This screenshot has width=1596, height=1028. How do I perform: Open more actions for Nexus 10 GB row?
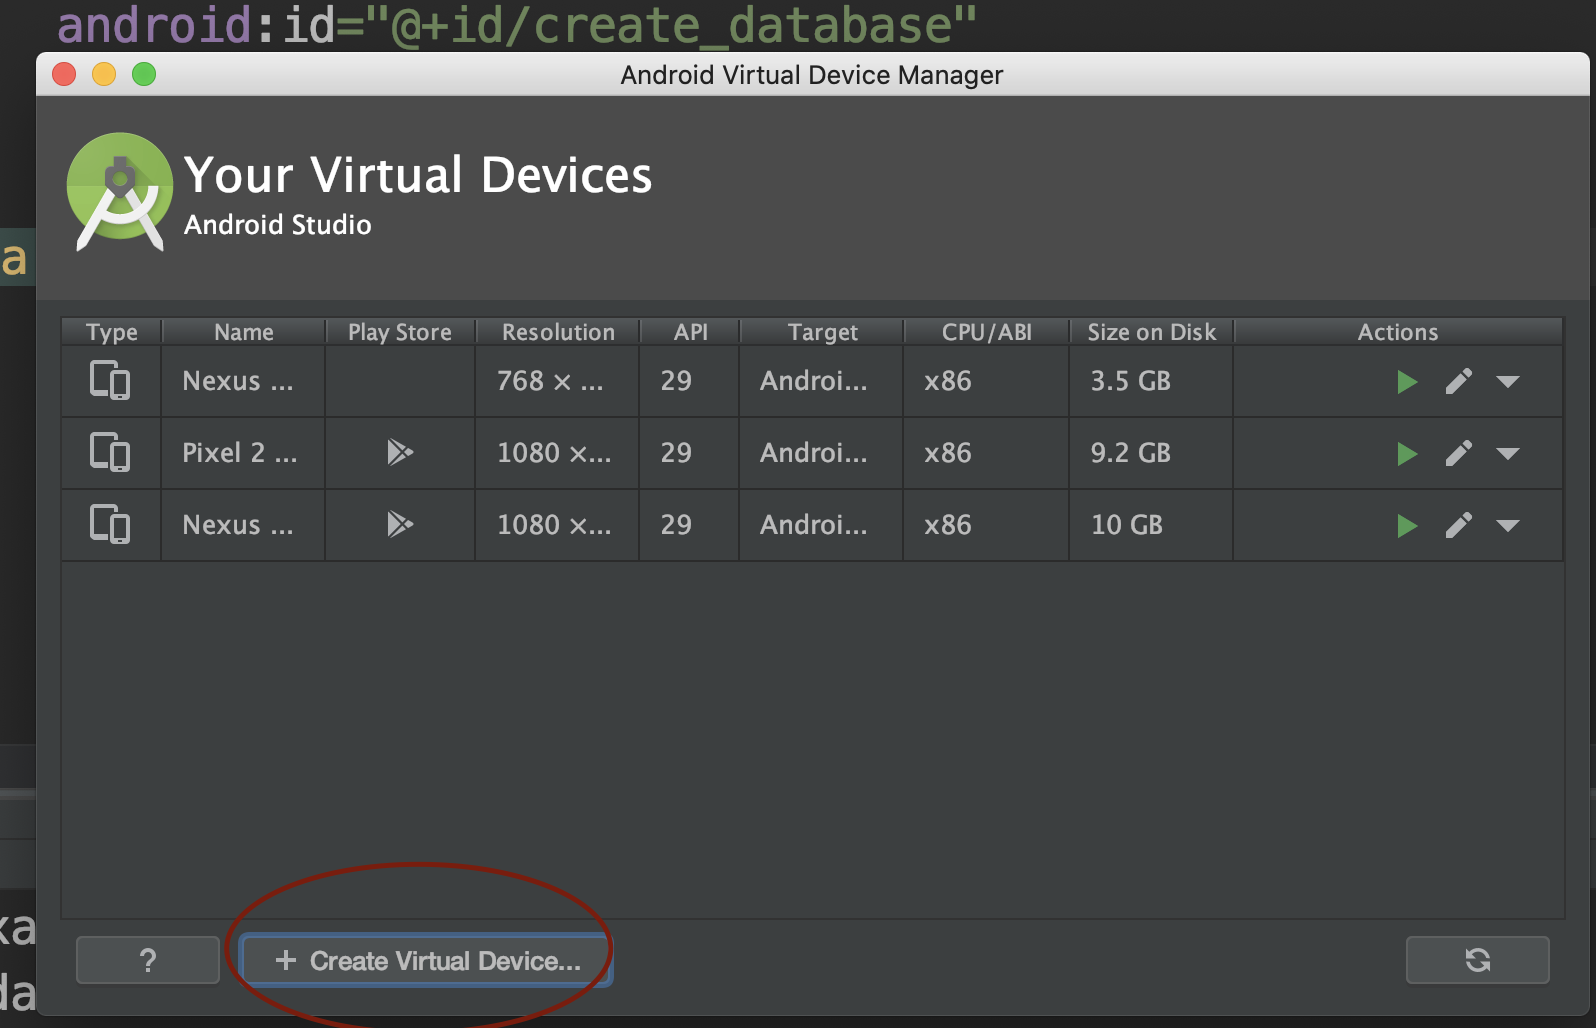pyautogui.click(x=1508, y=526)
